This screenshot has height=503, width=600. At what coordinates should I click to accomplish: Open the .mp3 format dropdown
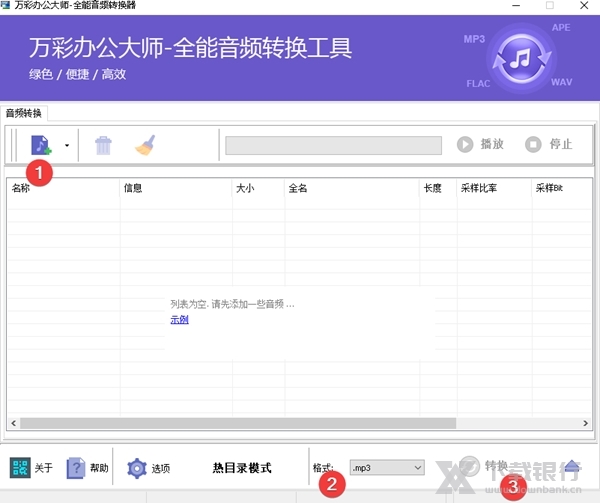387,467
